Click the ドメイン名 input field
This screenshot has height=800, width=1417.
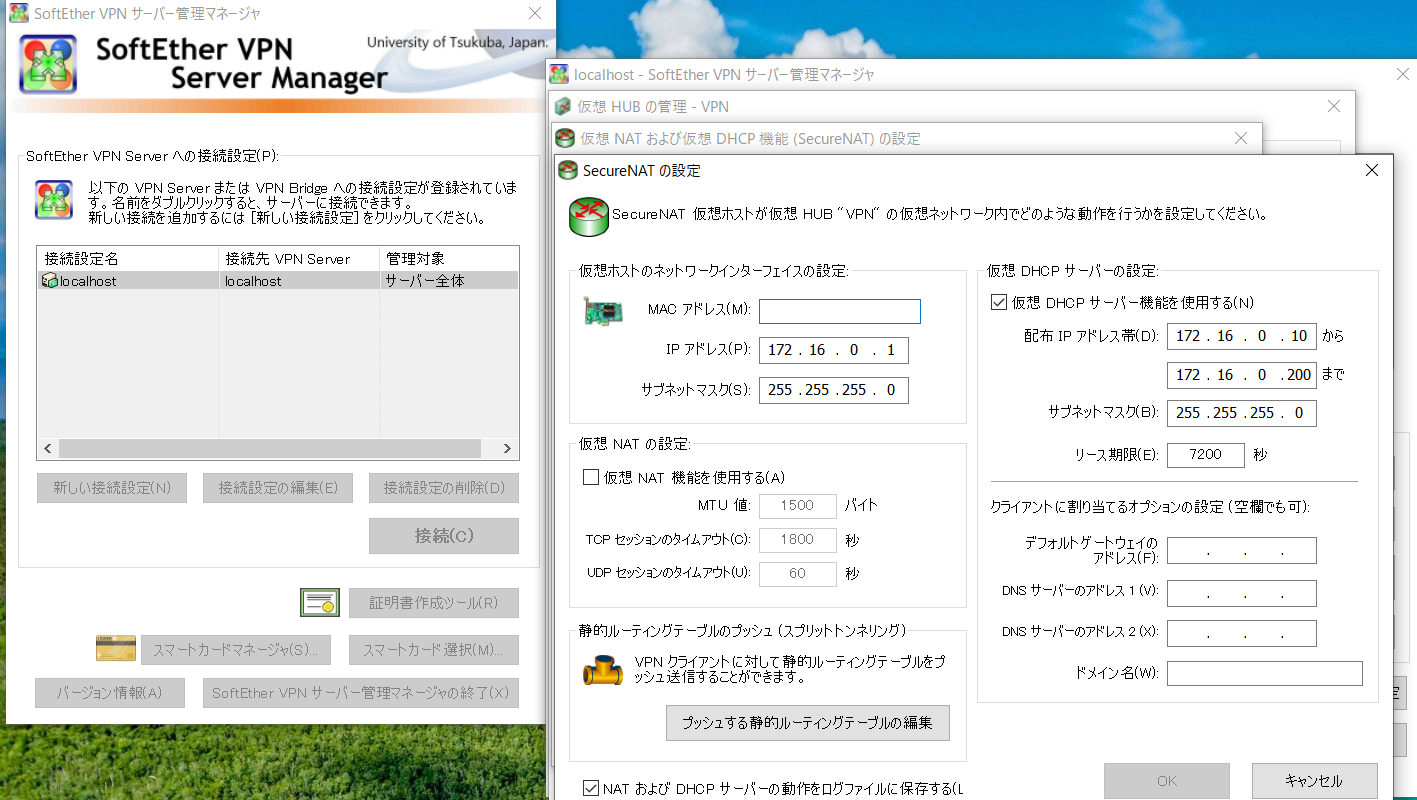(x=1265, y=673)
